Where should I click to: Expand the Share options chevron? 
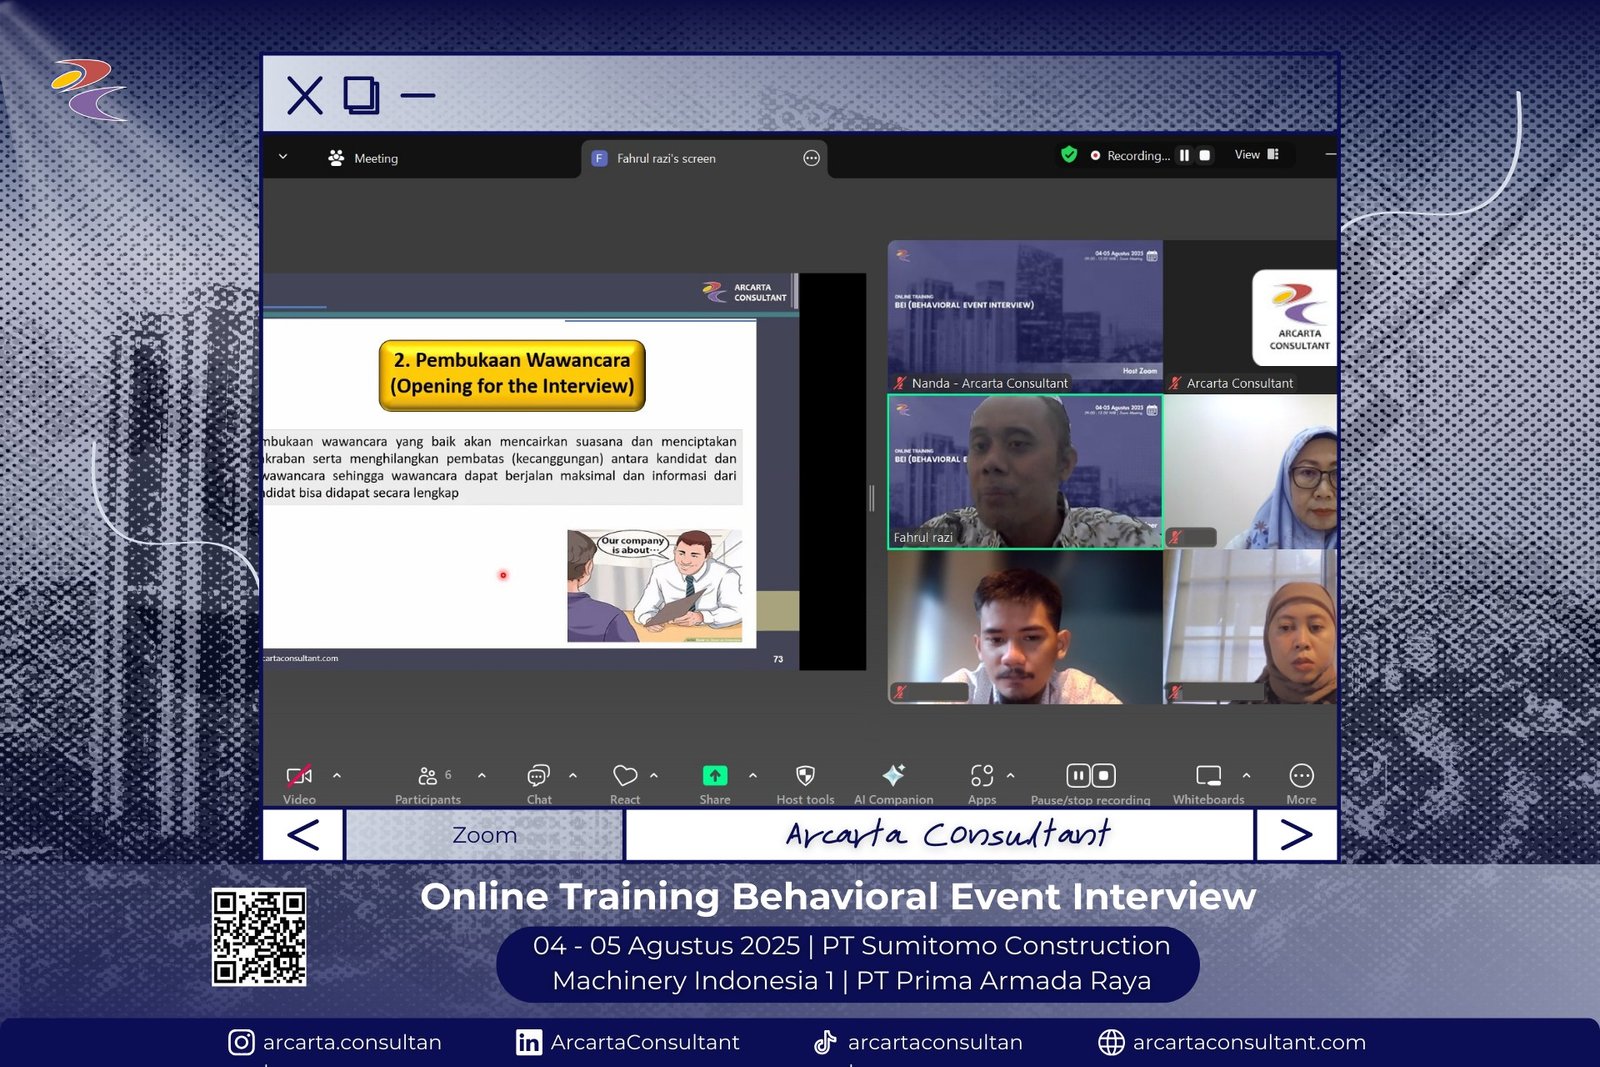coord(753,775)
